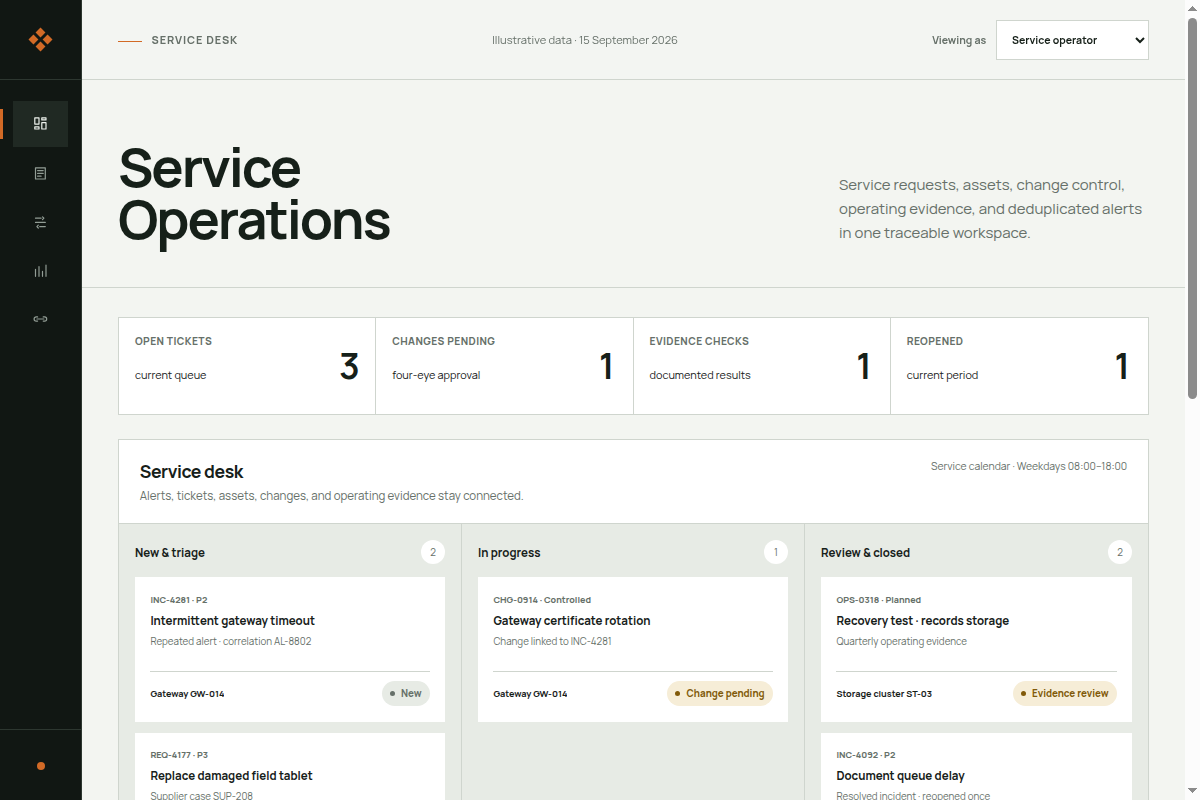
Task: Click the Evidence review status pill
Action: [x=1065, y=693]
